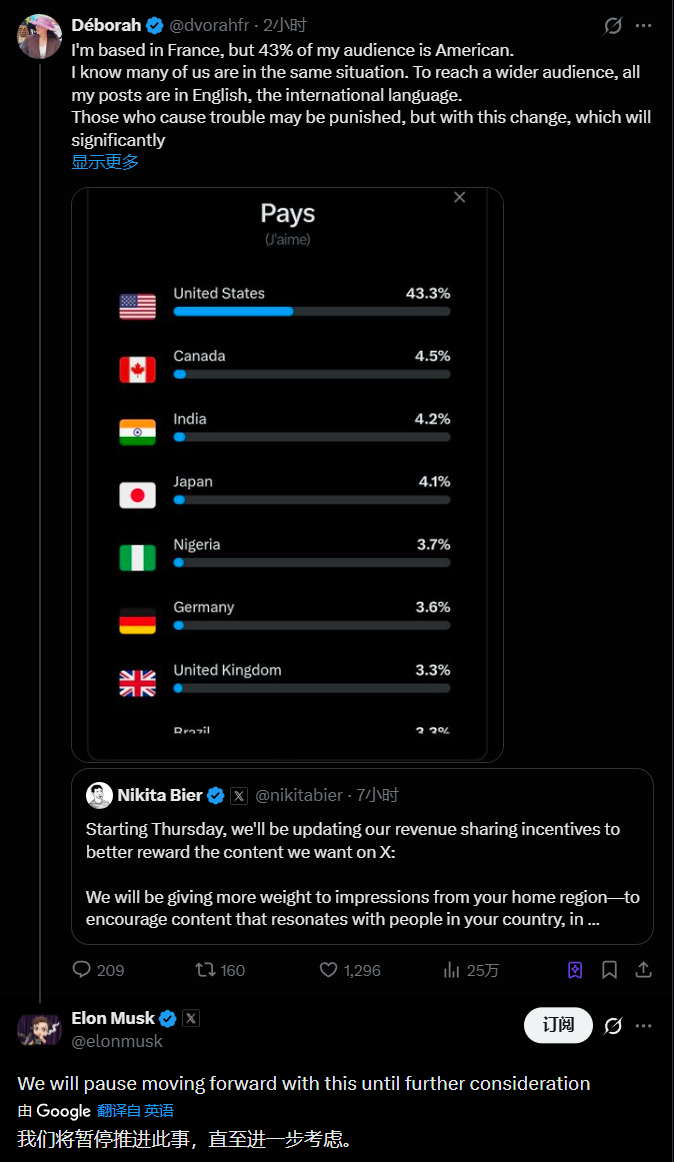This screenshot has height=1162, width=674.
Task: Open Elon Musk's profile avatar
Action: (40, 1029)
